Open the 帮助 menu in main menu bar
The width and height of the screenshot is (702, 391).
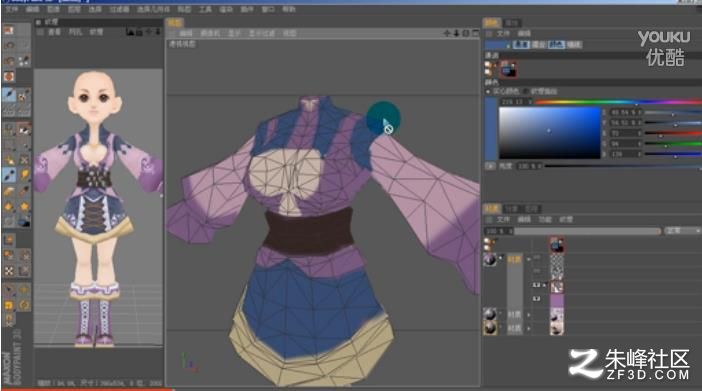(289, 9)
